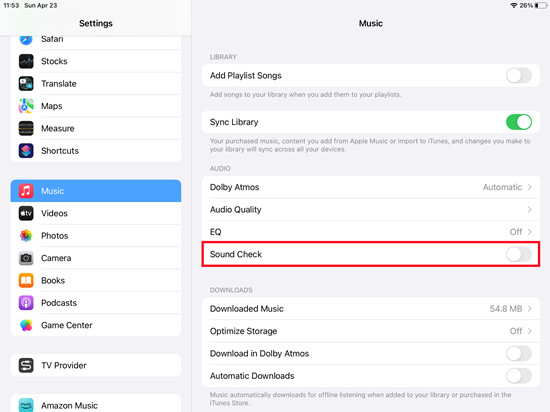Open Dolby Atmos chevron next to Automatic
Image resolution: width=550 pixels, height=412 pixels.
pyautogui.click(x=530, y=187)
